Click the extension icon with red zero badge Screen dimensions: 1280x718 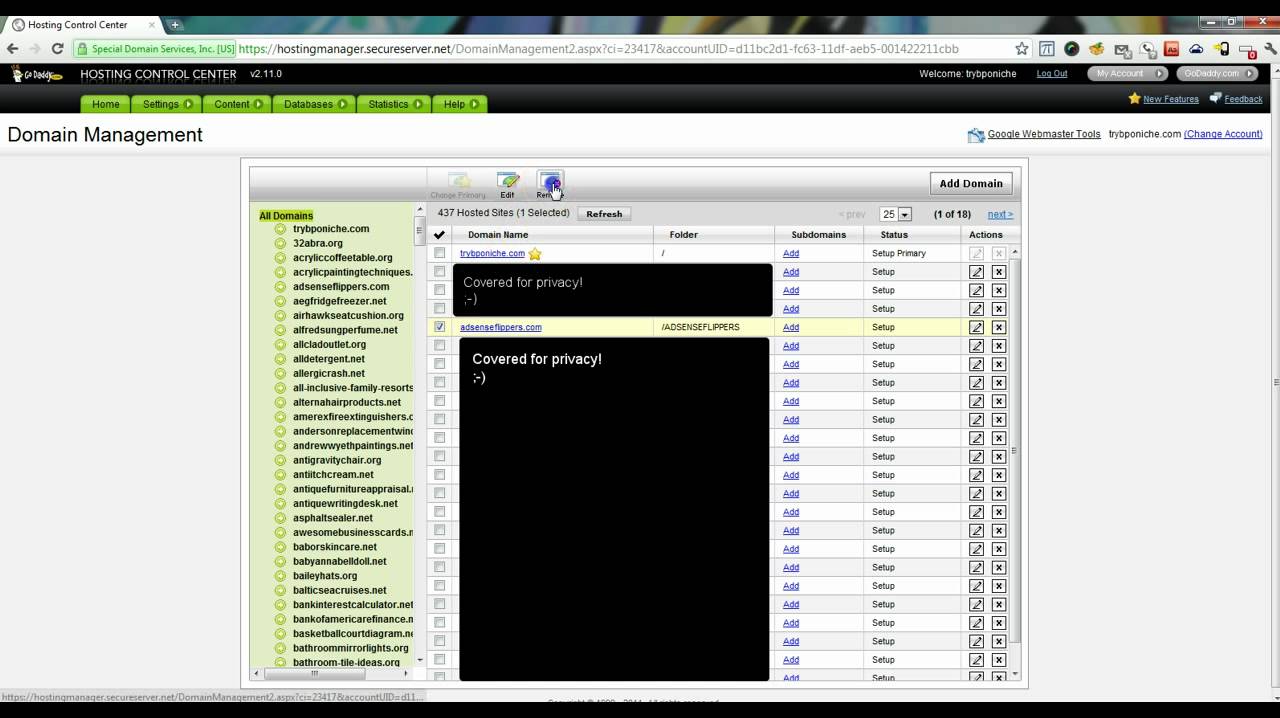[x=1246, y=49]
